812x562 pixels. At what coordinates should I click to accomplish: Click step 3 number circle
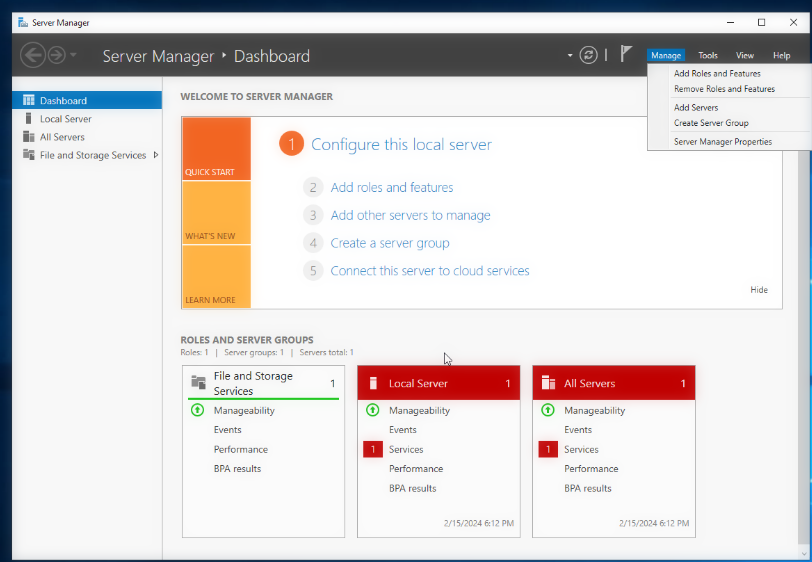pos(313,215)
